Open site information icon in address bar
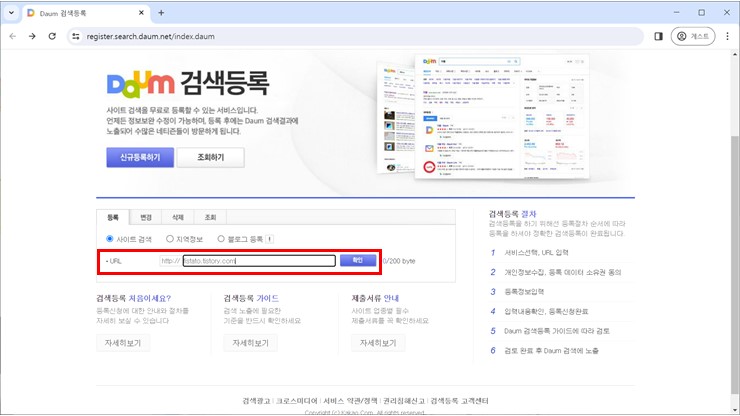The image size is (740, 416). click(x=76, y=36)
